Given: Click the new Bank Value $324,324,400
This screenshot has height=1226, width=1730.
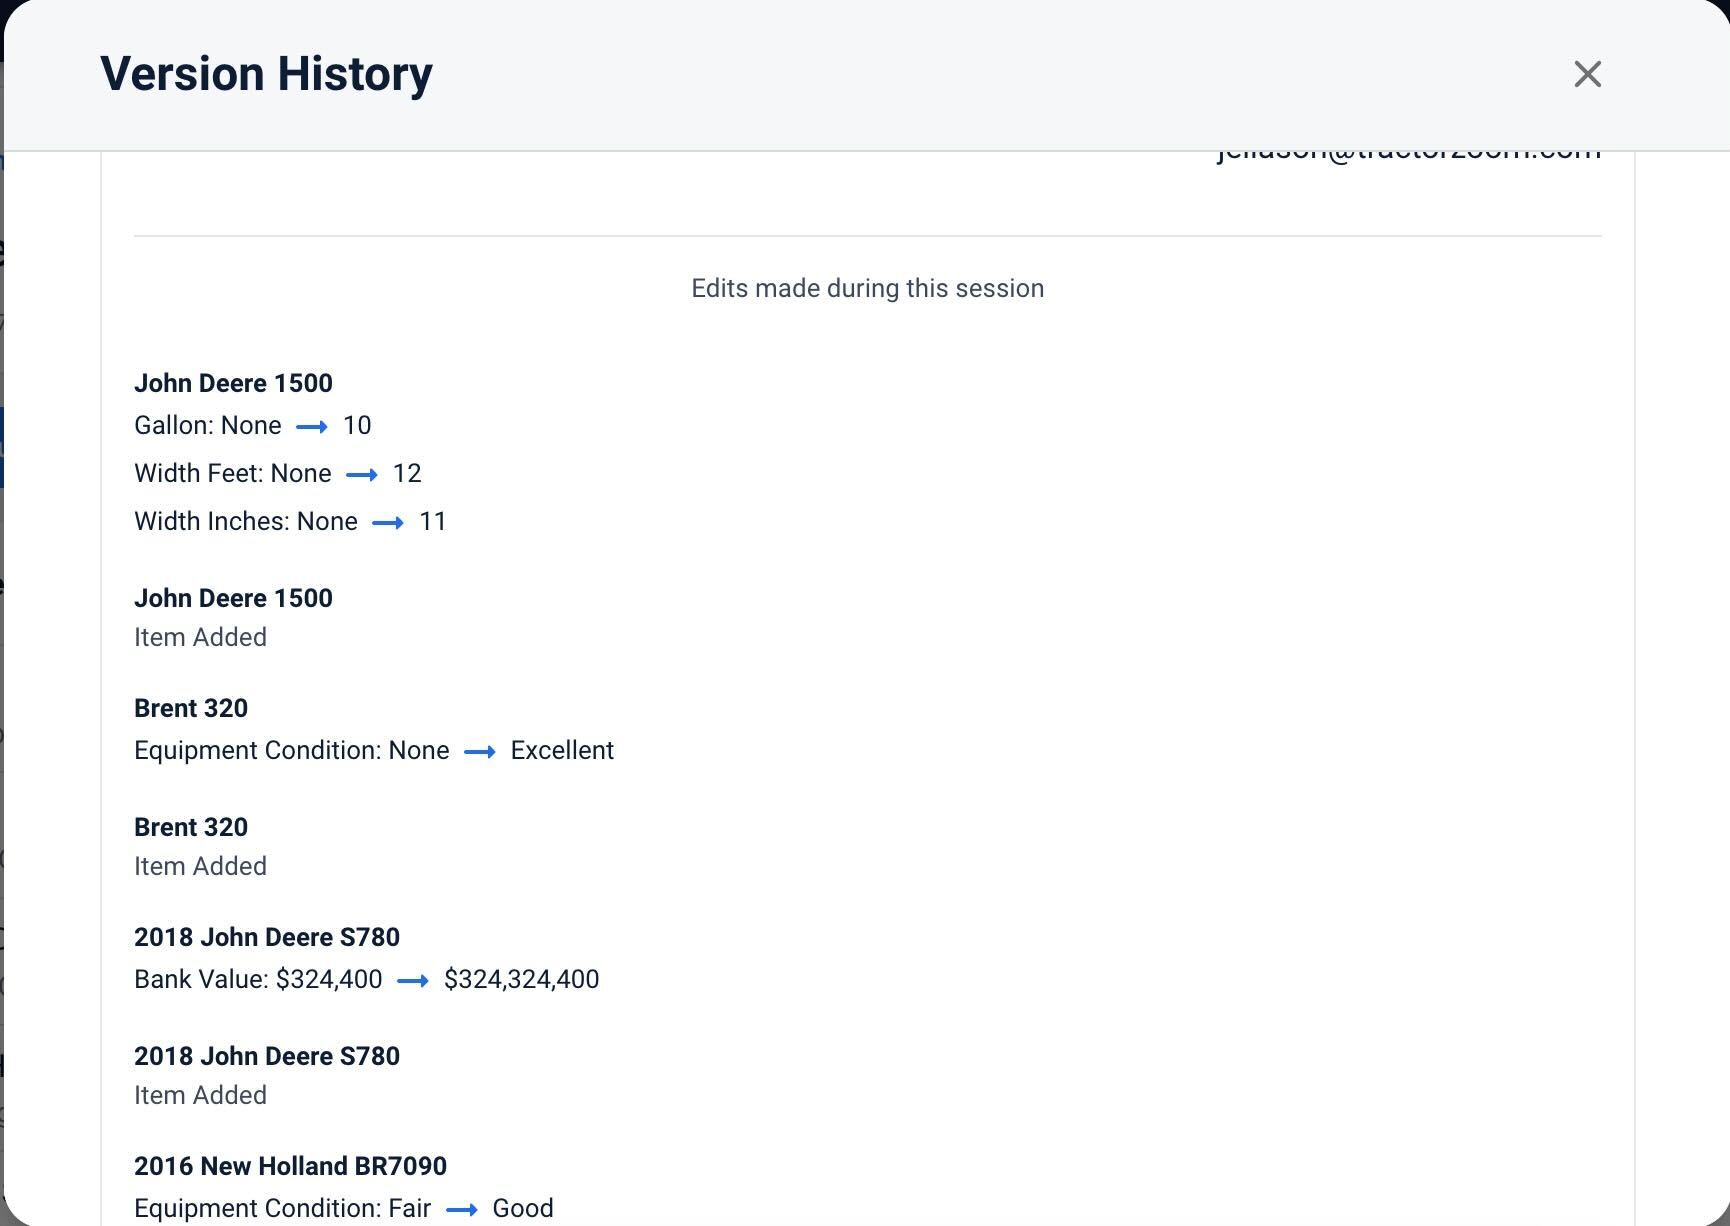Looking at the screenshot, I should click(x=522, y=979).
